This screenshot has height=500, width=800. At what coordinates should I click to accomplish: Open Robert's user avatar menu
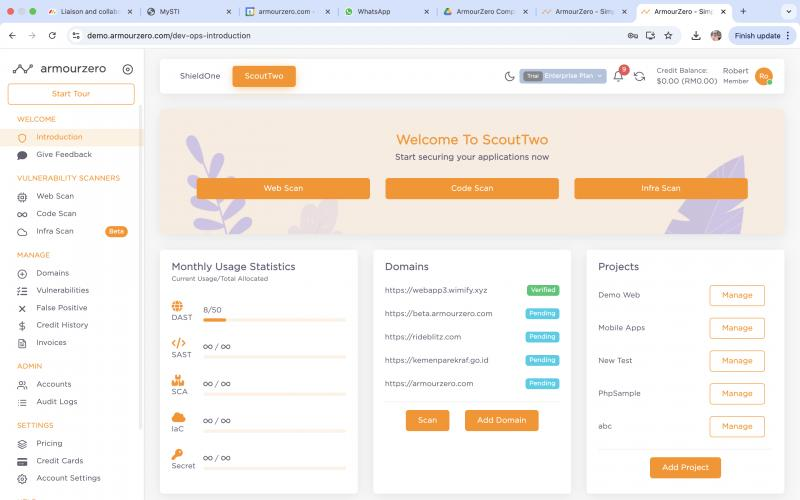coord(763,76)
